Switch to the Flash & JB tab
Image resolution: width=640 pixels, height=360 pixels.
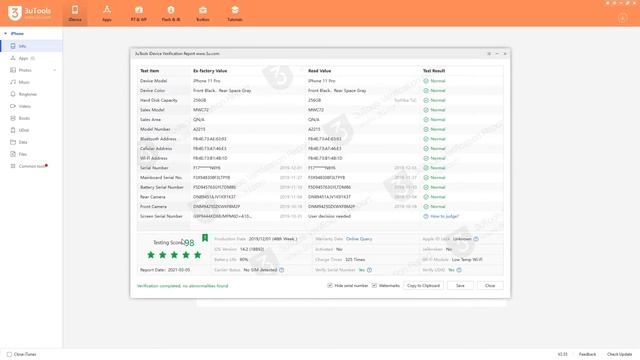tap(171, 13)
